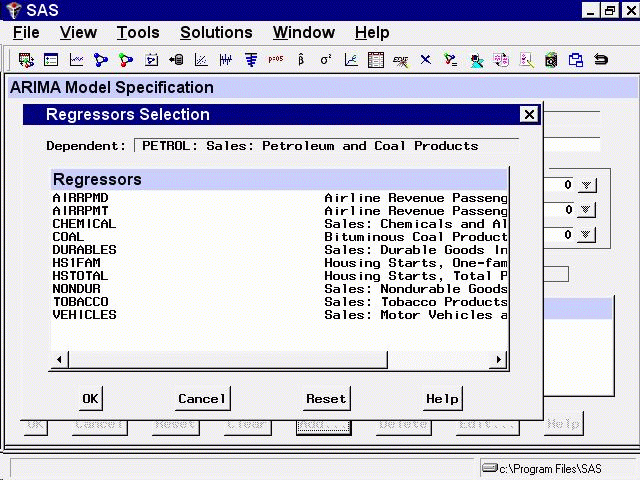Select the VEHICLES regressor

click(280, 315)
